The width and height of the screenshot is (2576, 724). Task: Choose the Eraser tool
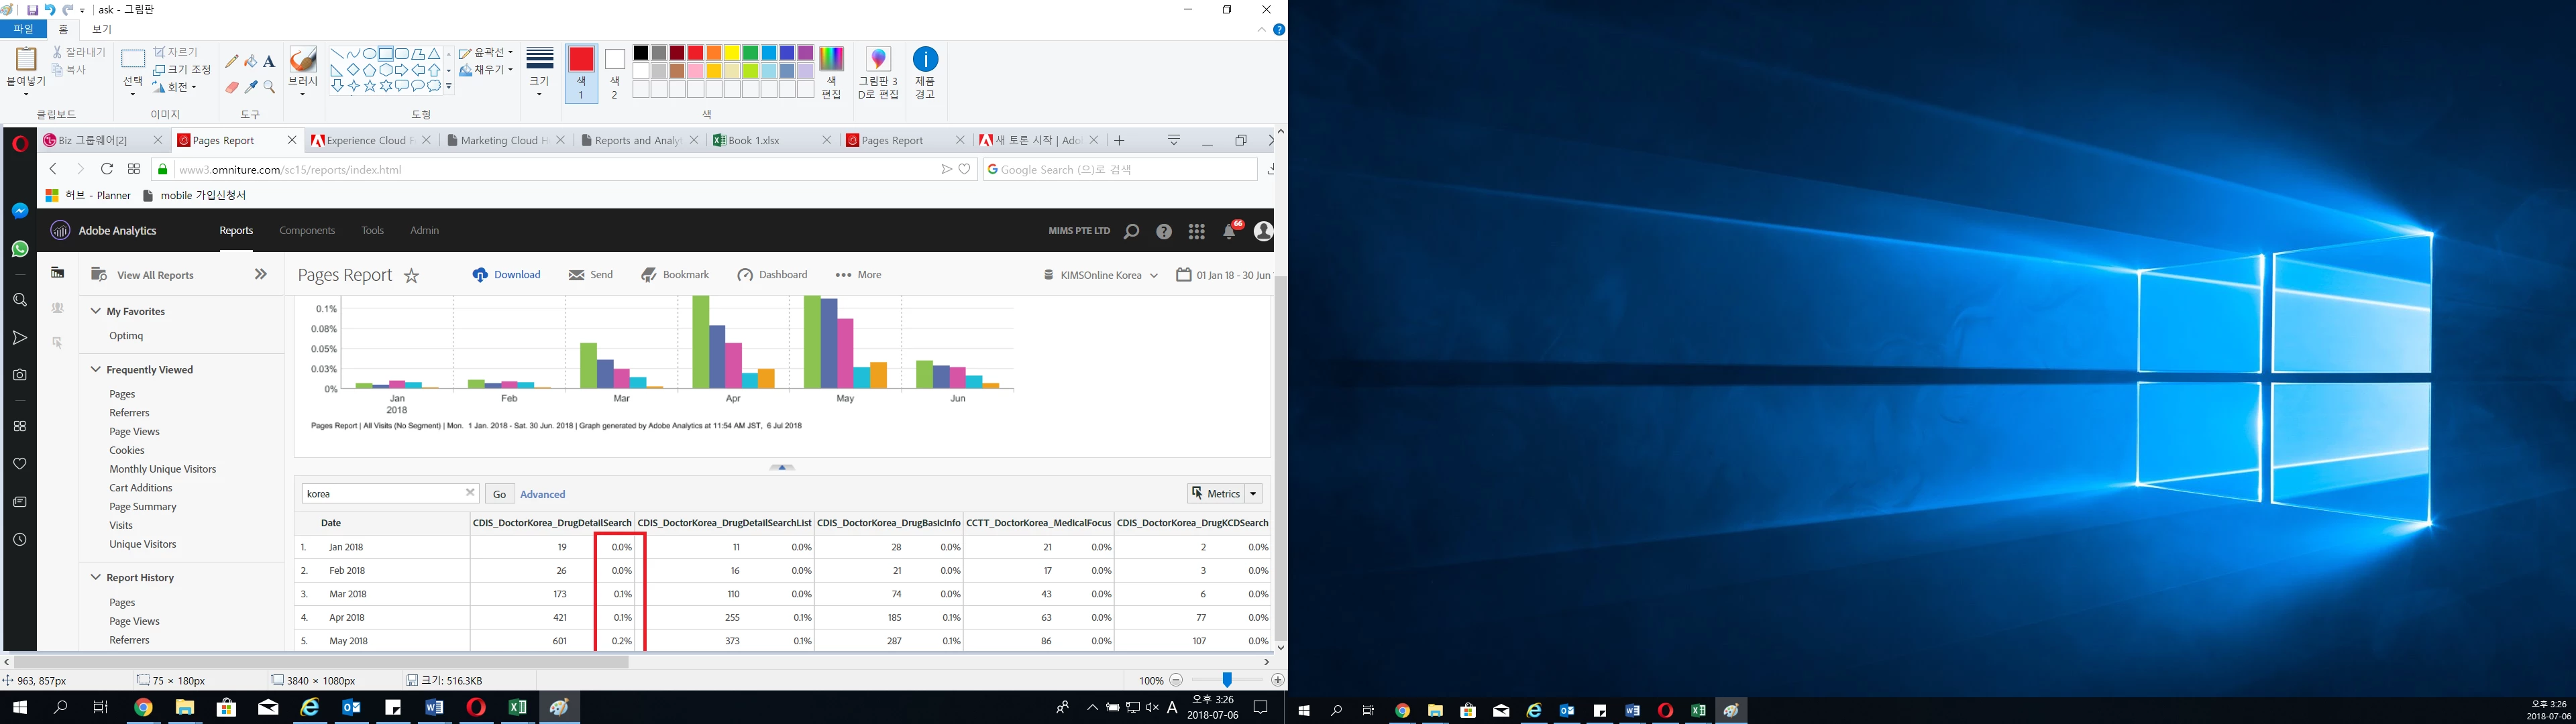pos(232,87)
